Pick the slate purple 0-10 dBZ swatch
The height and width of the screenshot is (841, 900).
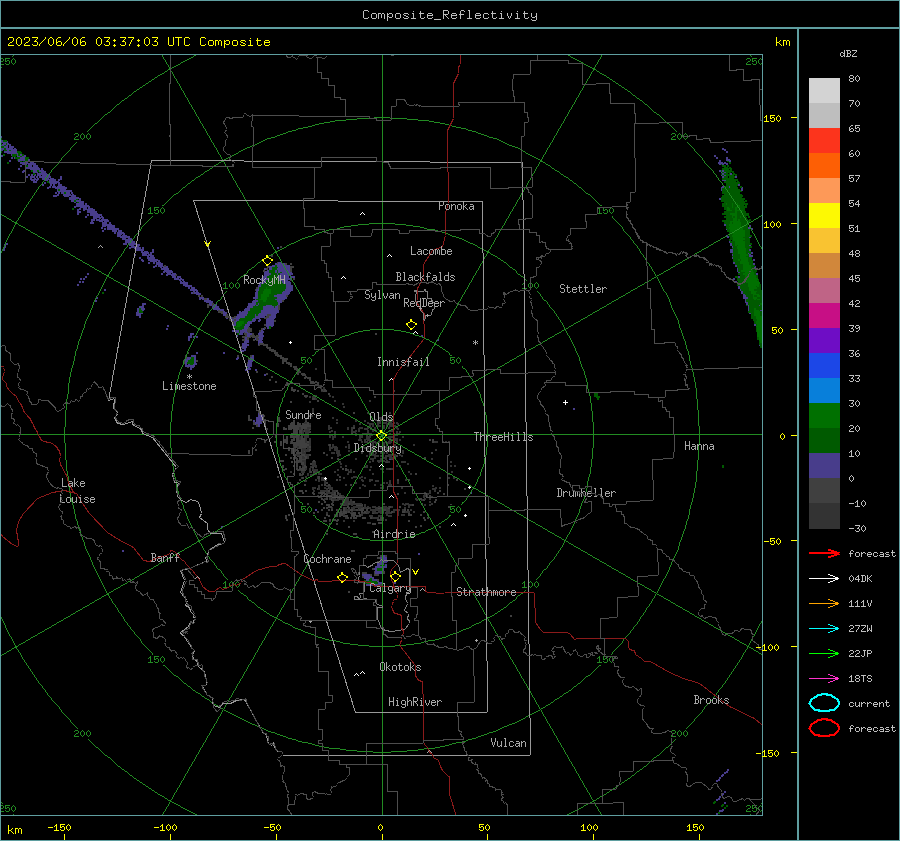[824, 466]
